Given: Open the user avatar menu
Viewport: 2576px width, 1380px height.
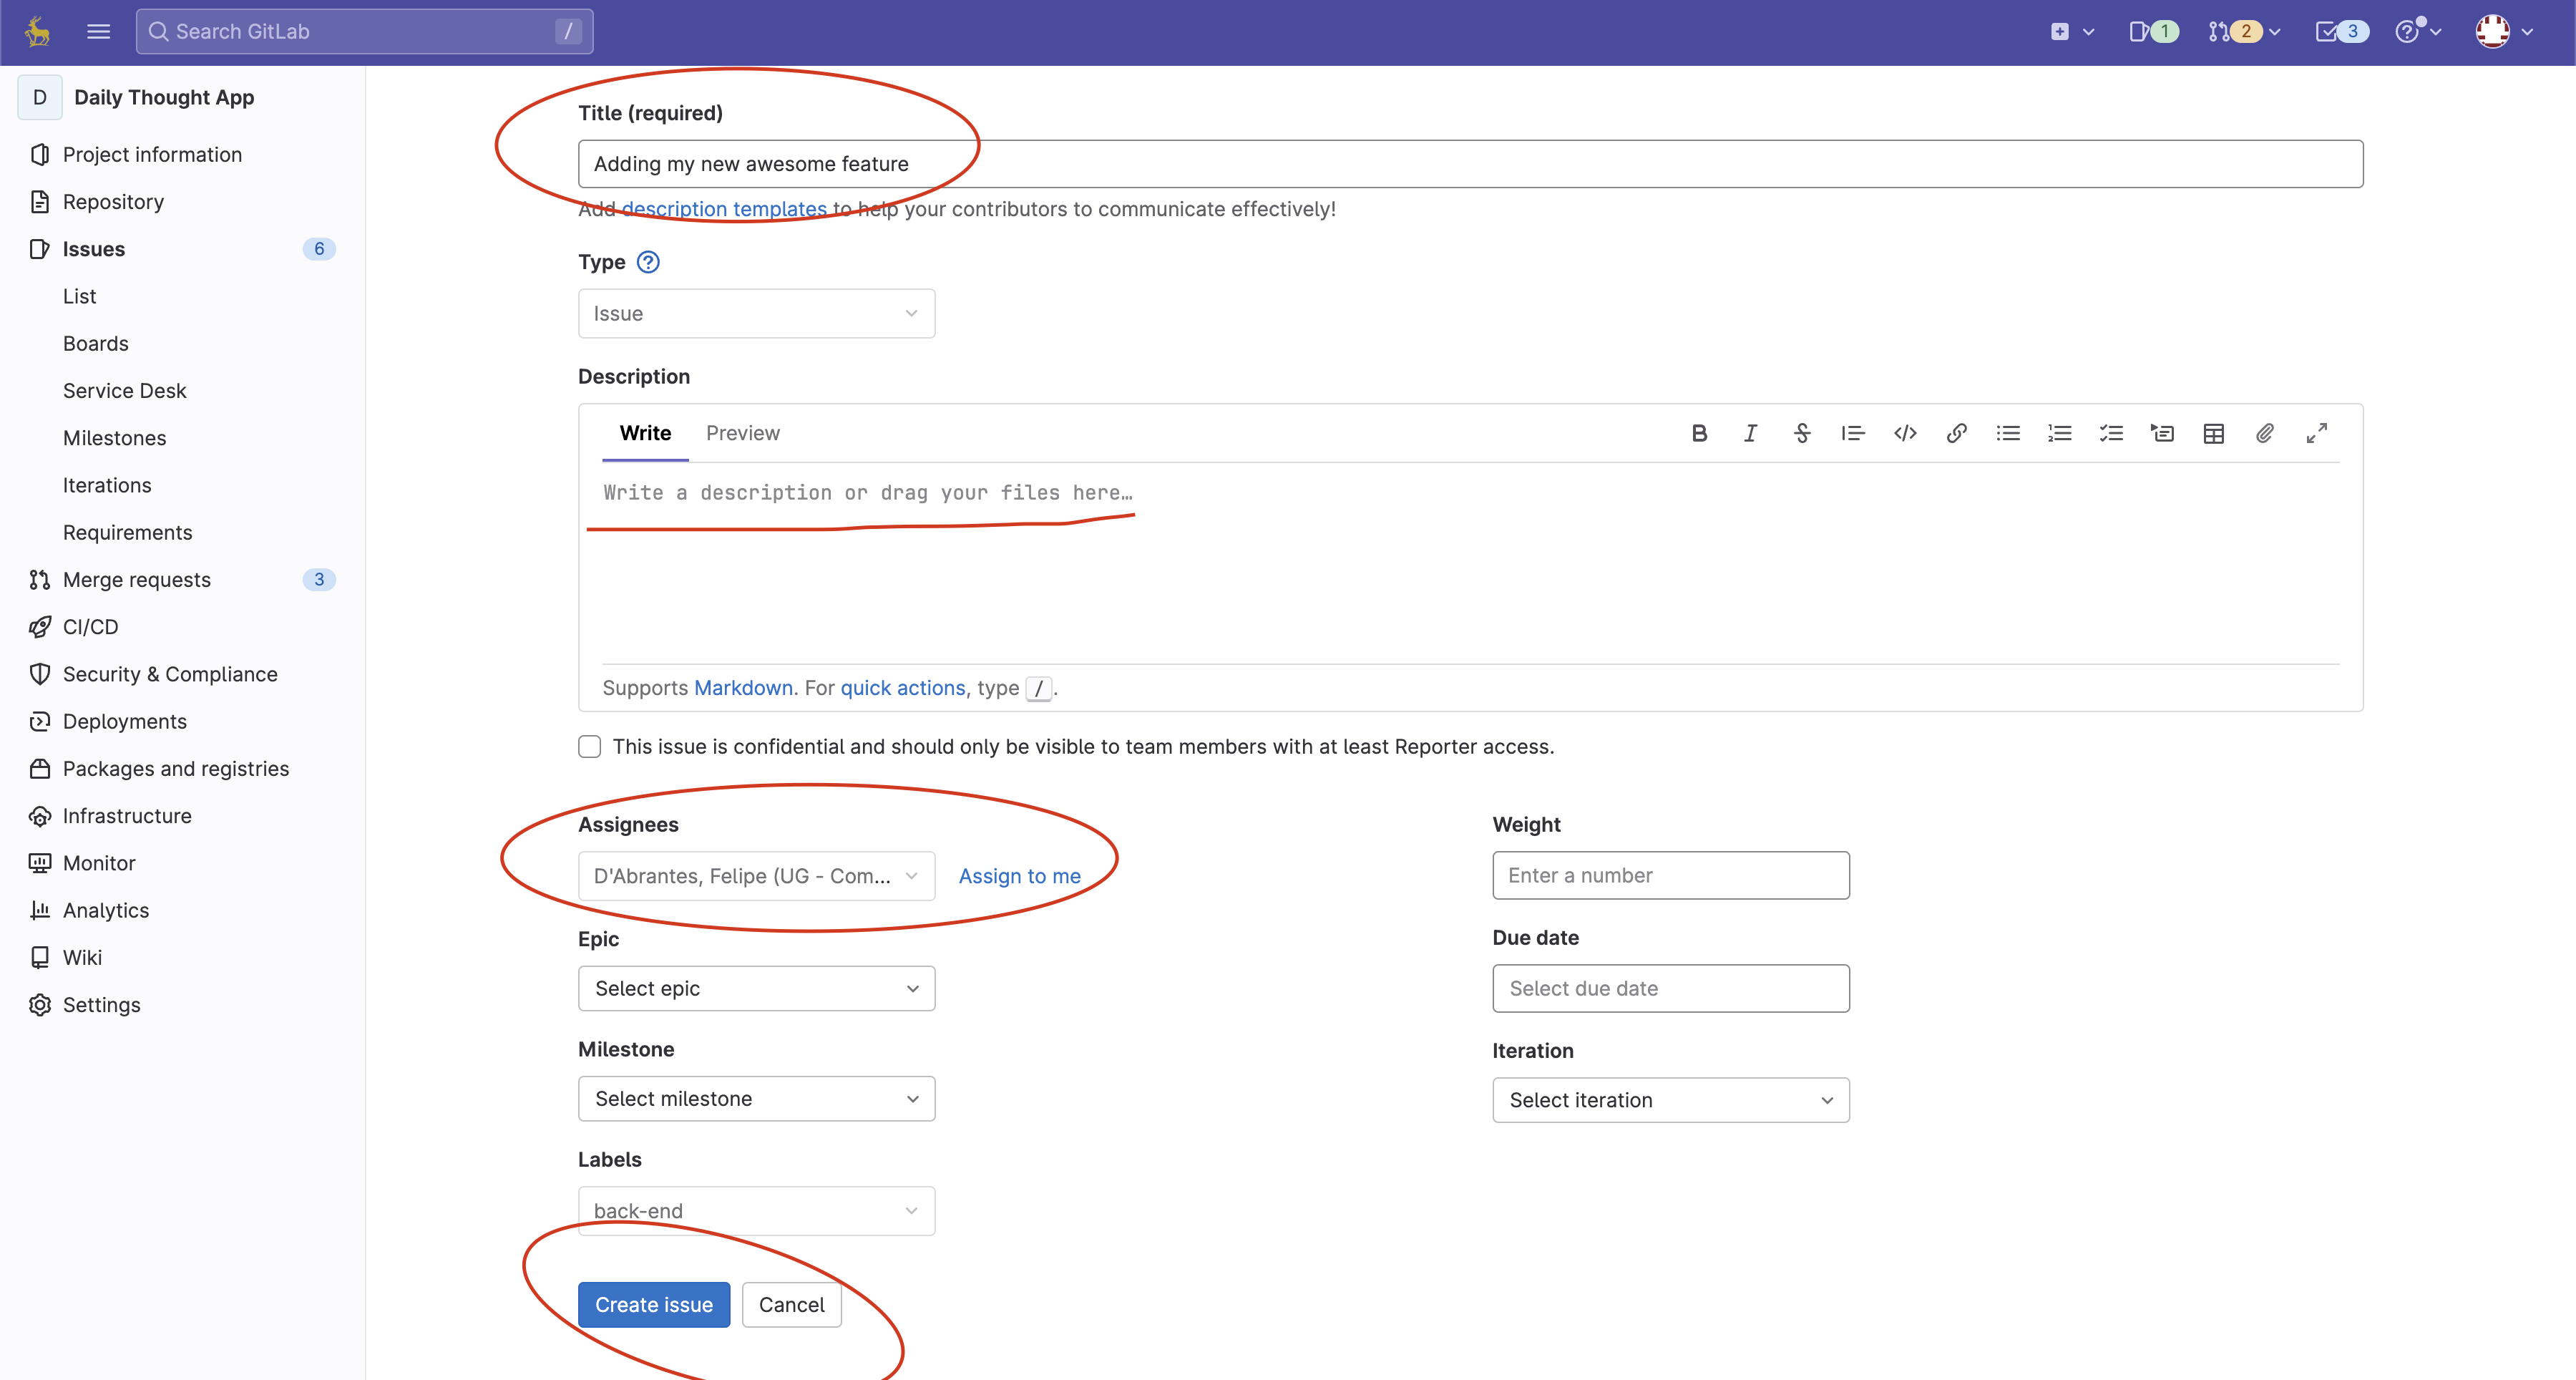Looking at the screenshot, I should click(x=2504, y=31).
